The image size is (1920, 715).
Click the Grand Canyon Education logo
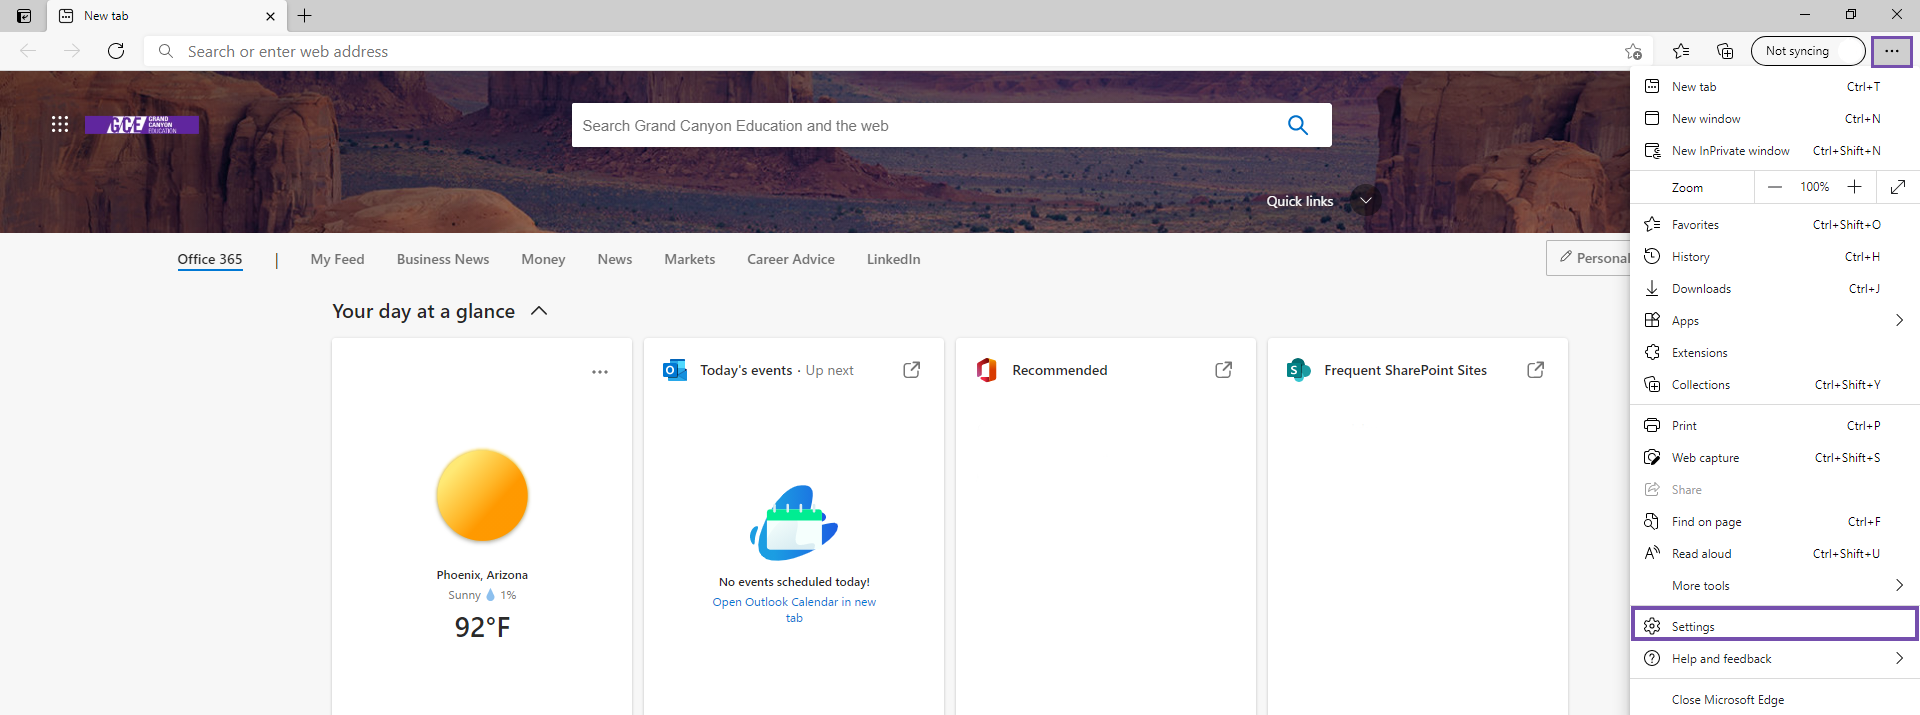(142, 125)
